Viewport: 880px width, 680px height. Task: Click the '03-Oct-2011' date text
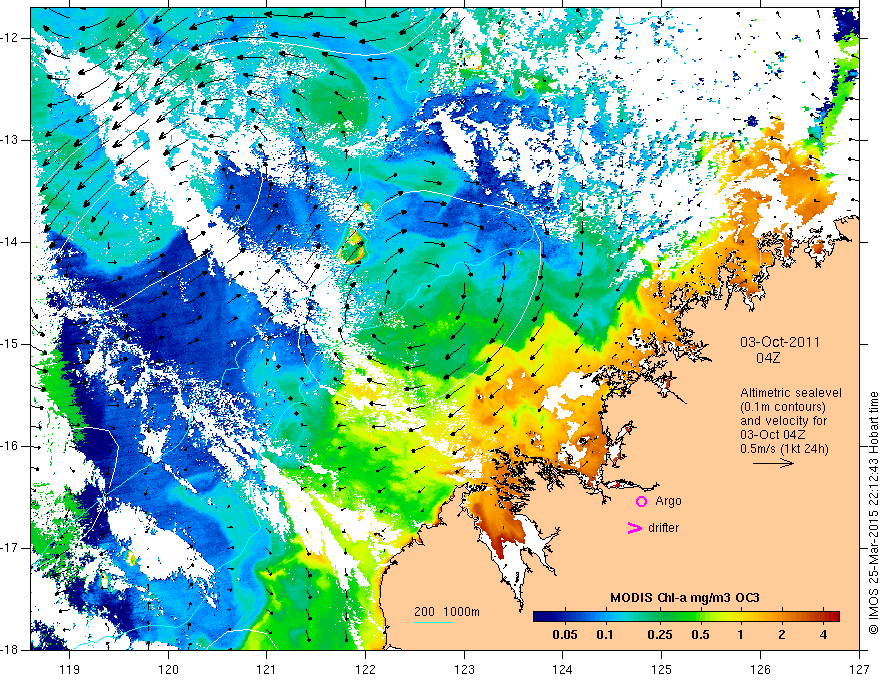[780, 342]
